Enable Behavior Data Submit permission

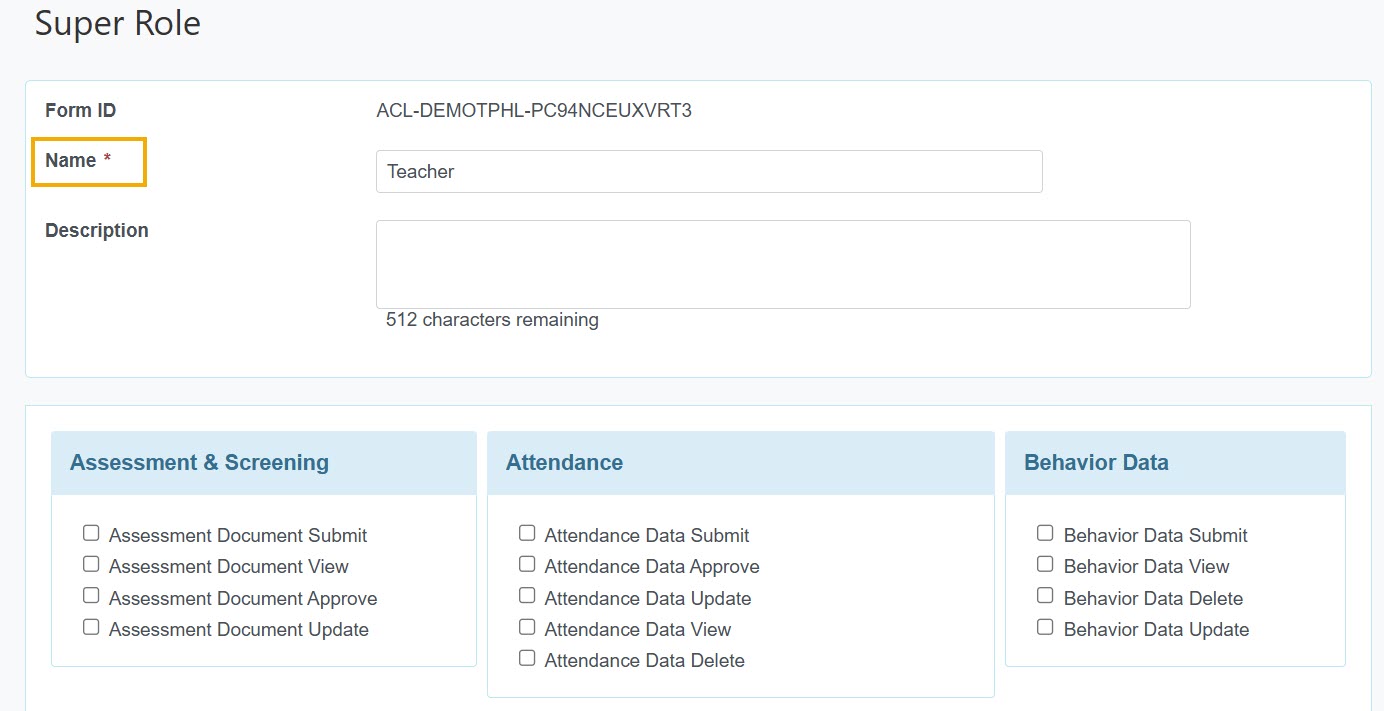tap(1045, 534)
